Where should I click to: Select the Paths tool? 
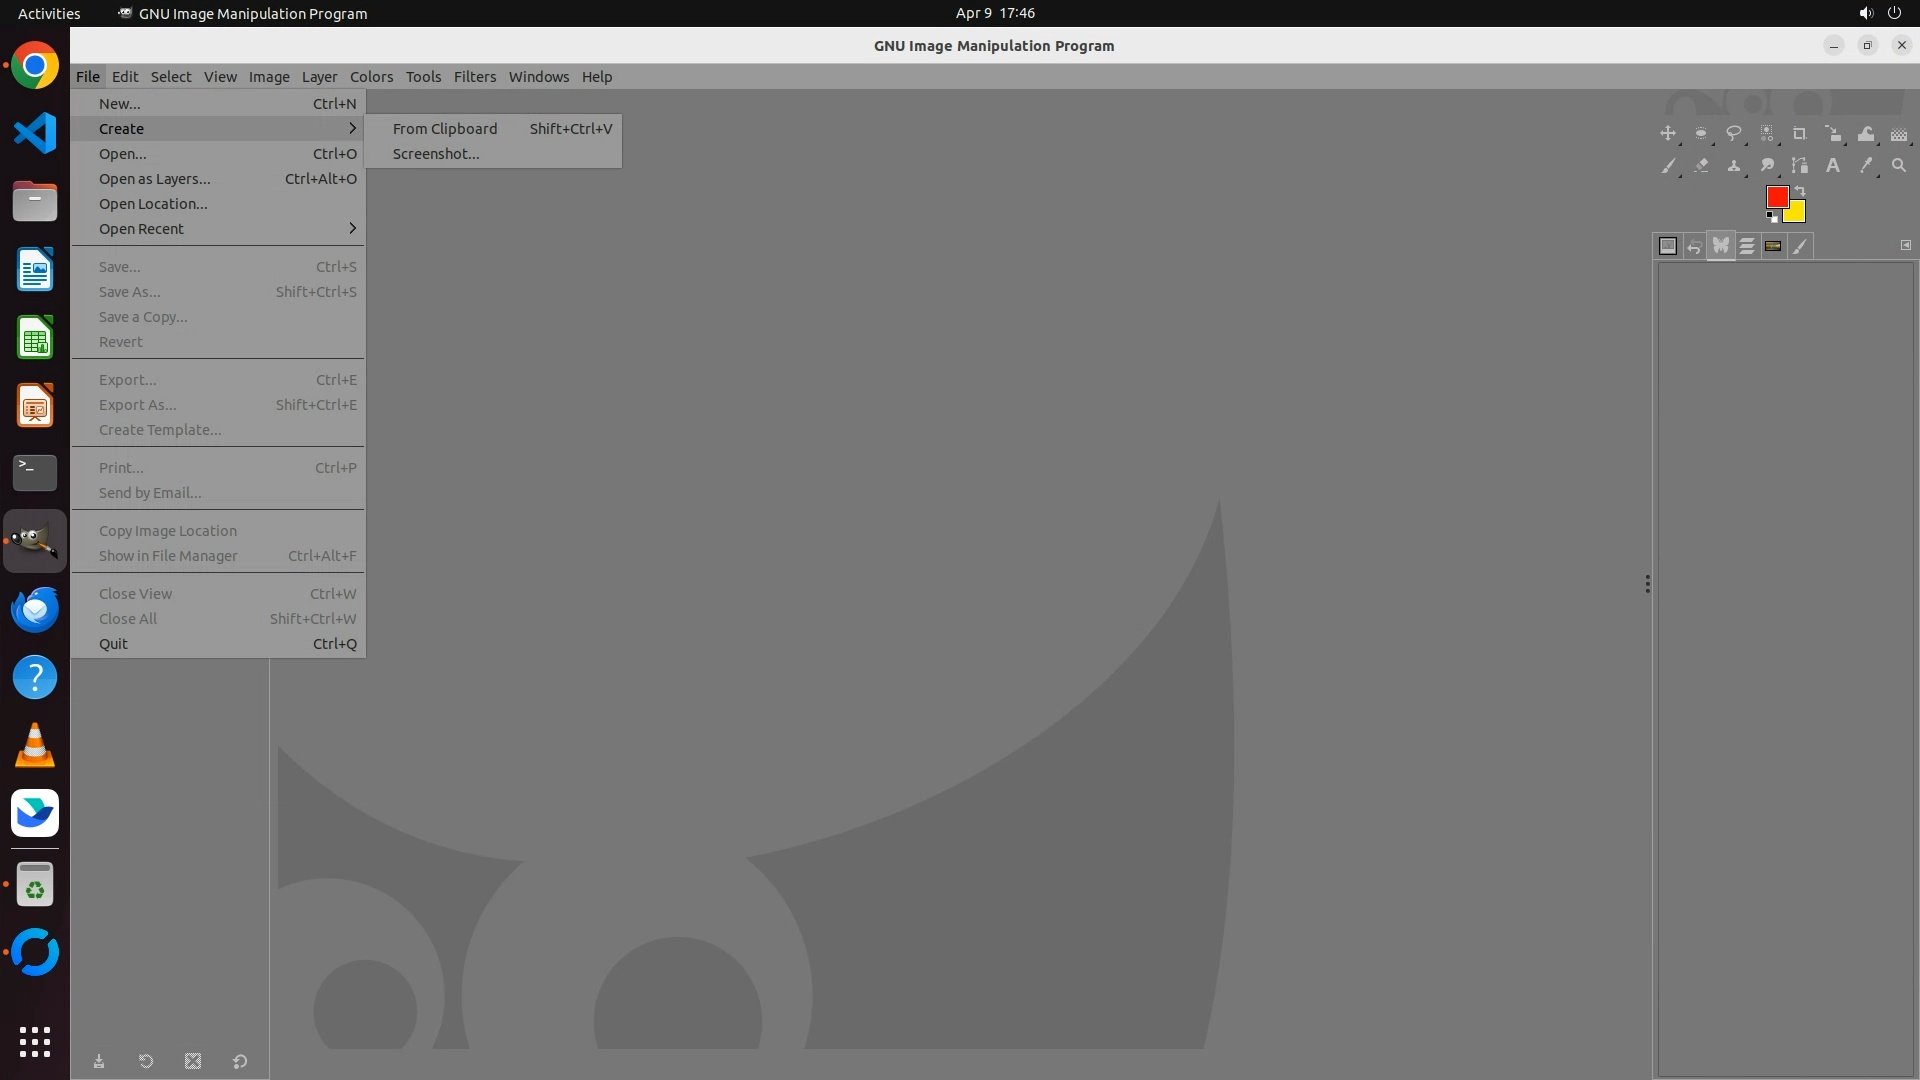[x=1800, y=166]
